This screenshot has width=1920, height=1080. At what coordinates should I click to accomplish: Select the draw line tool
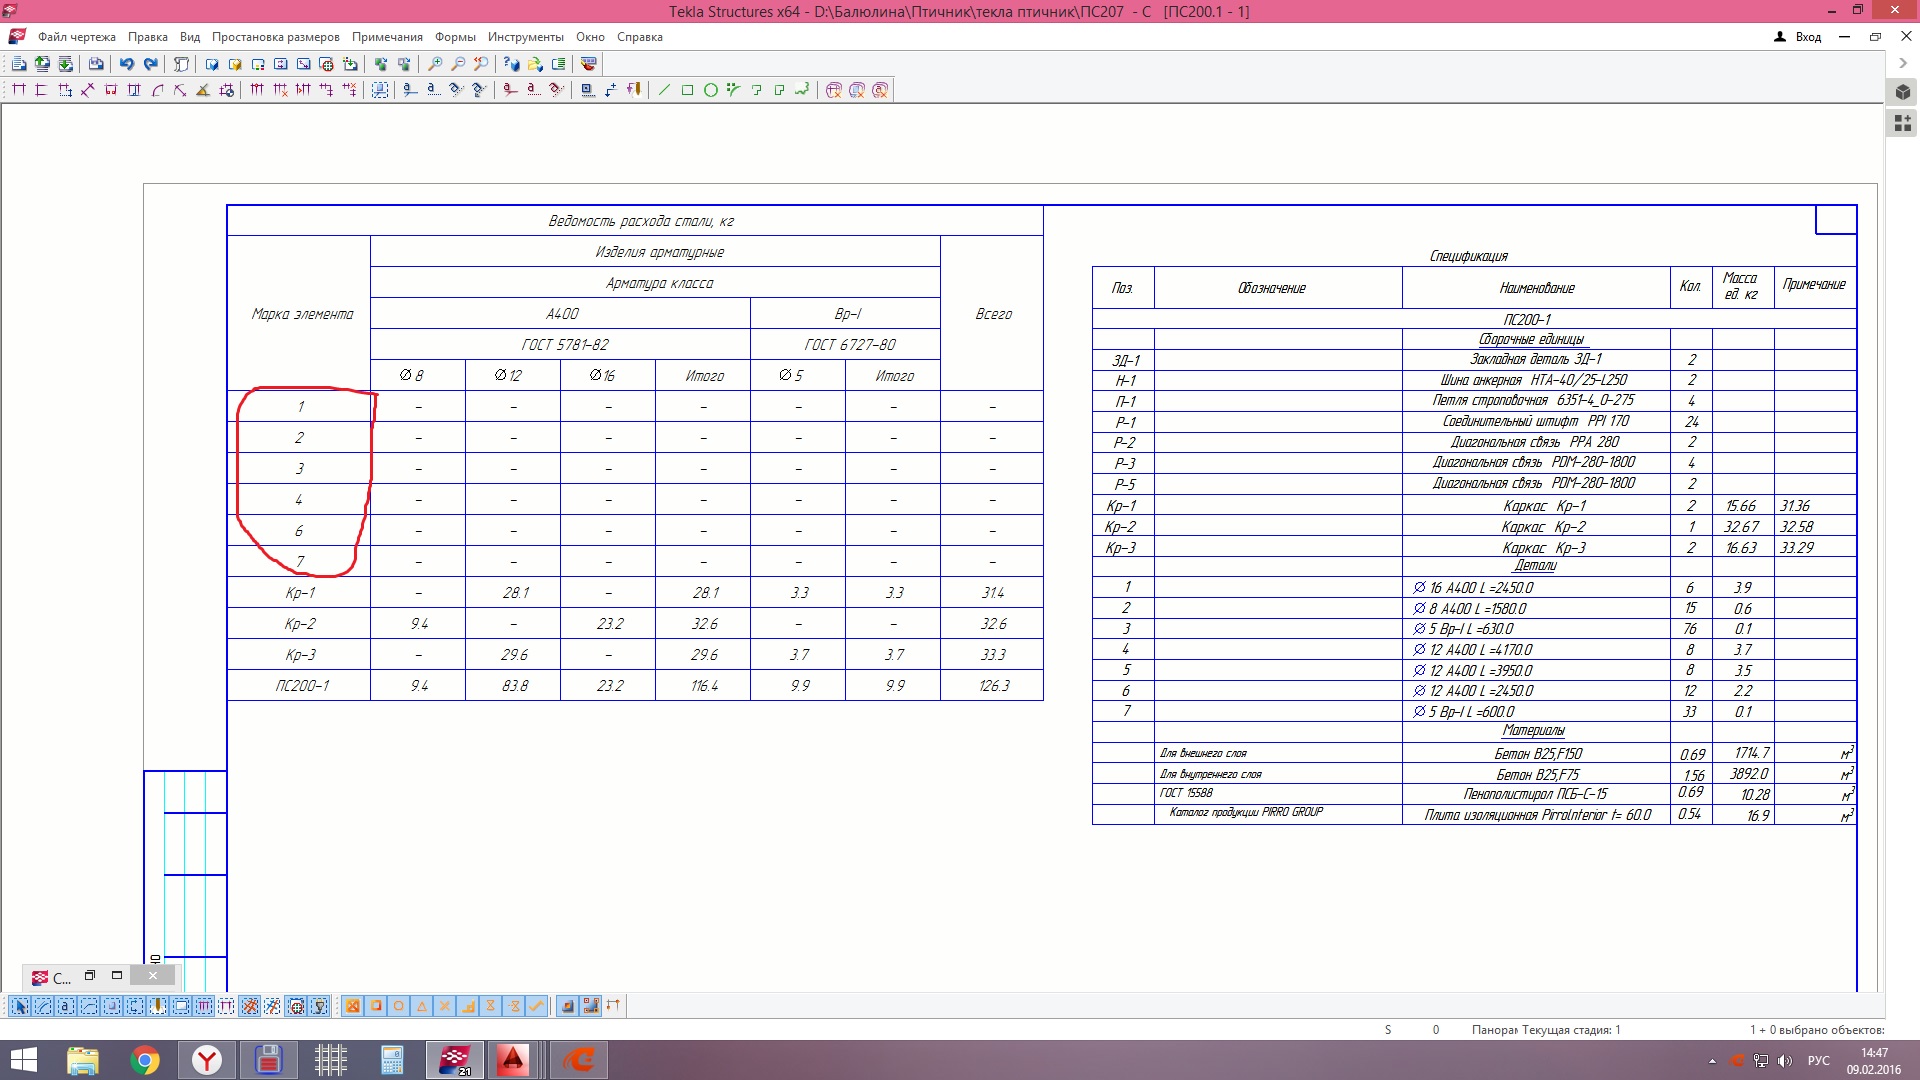[x=664, y=90]
